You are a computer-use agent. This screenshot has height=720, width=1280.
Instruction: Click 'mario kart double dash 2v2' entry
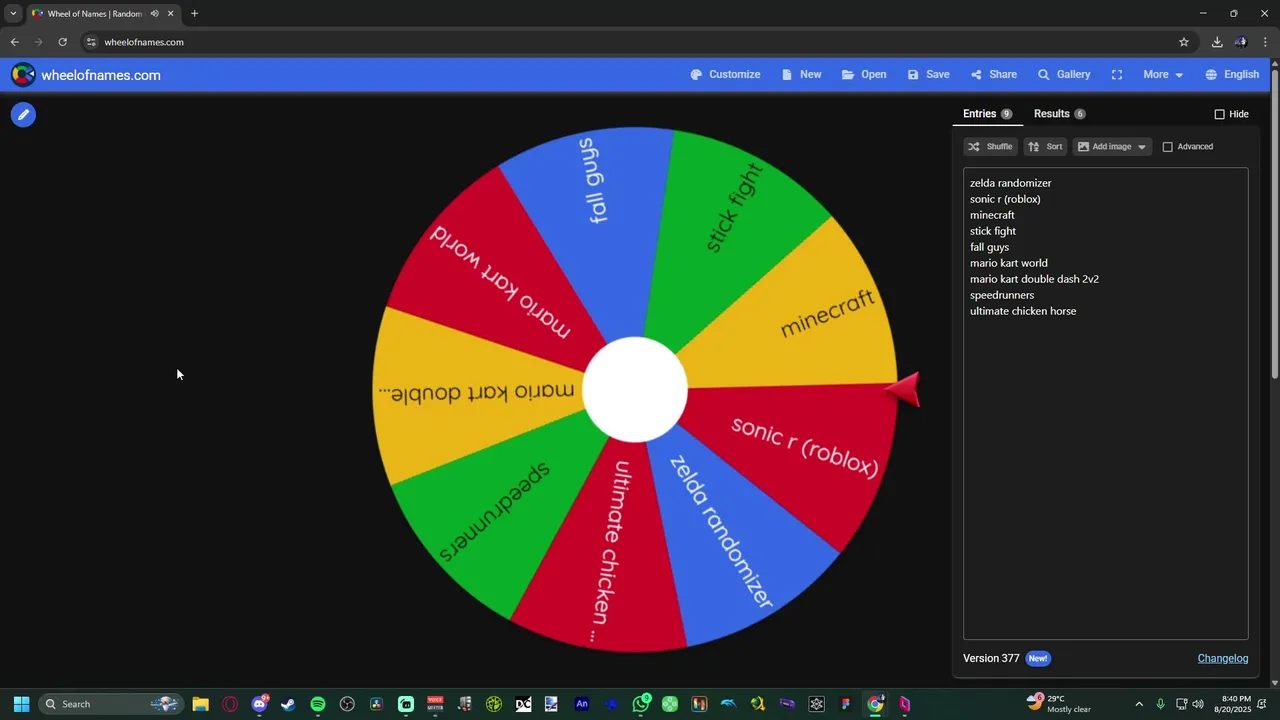(x=1034, y=279)
